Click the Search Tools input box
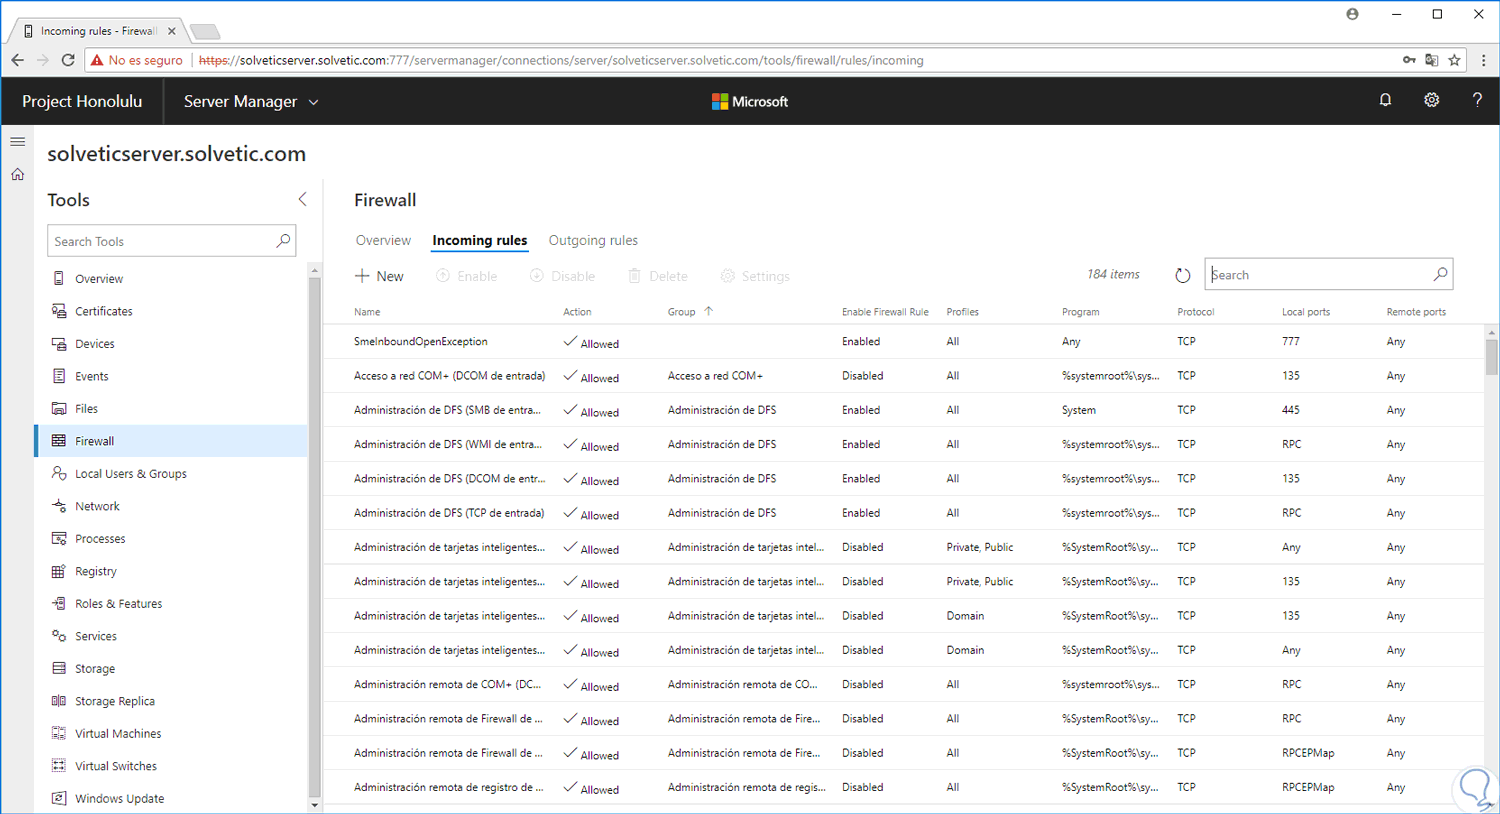This screenshot has height=814, width=1500. (162, 241)
